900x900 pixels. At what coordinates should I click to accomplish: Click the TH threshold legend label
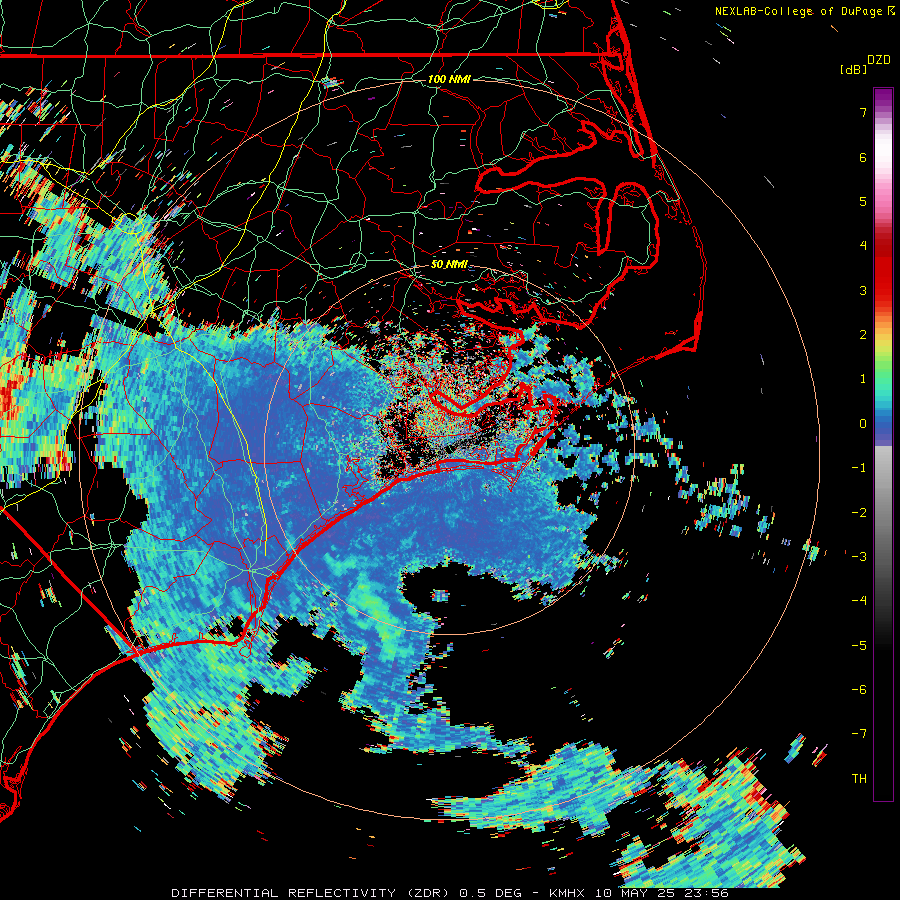tap(859, 779)
